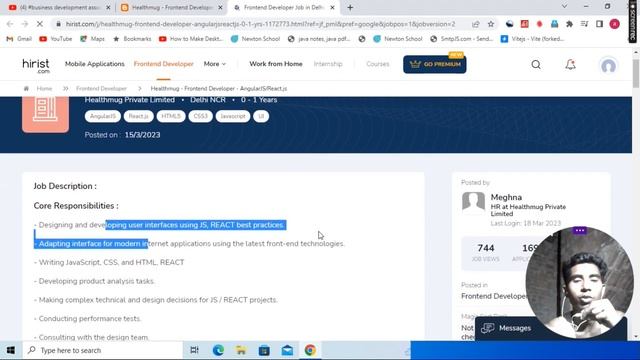Click the three-dot menu on webcam bubble

coord(580,231)
